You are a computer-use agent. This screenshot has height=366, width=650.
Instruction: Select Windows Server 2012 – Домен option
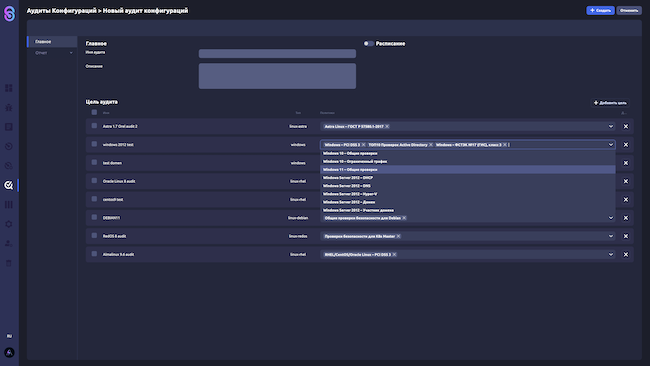pos(468,202)
